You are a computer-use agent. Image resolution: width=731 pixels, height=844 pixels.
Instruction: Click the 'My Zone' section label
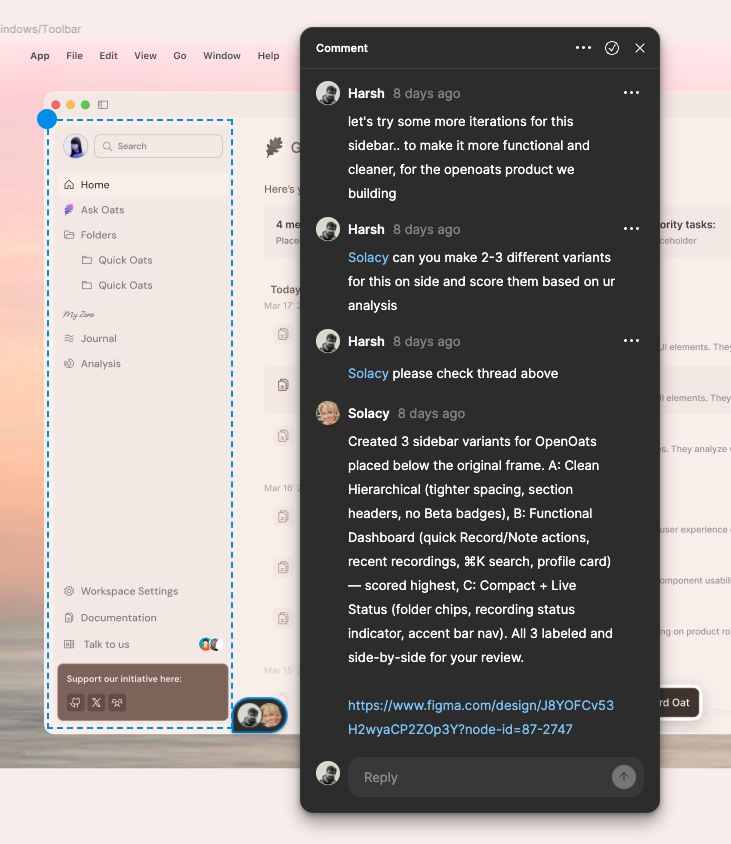coord(79,314)
